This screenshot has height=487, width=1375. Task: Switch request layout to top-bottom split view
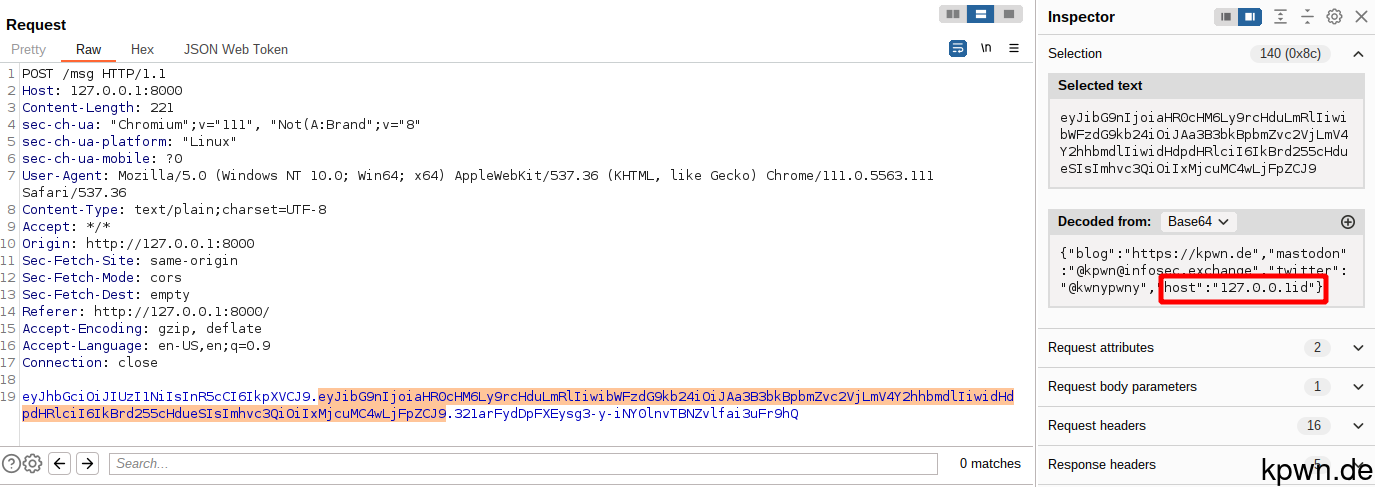tap(981, 14)
